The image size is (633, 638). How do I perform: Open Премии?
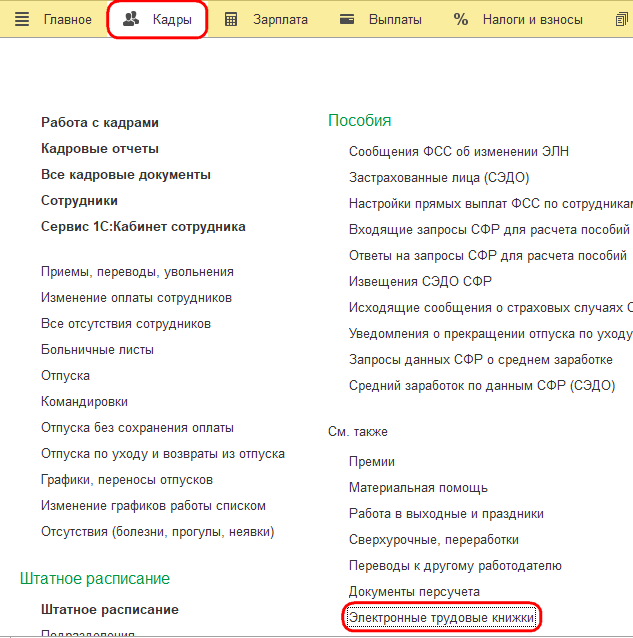372,462
